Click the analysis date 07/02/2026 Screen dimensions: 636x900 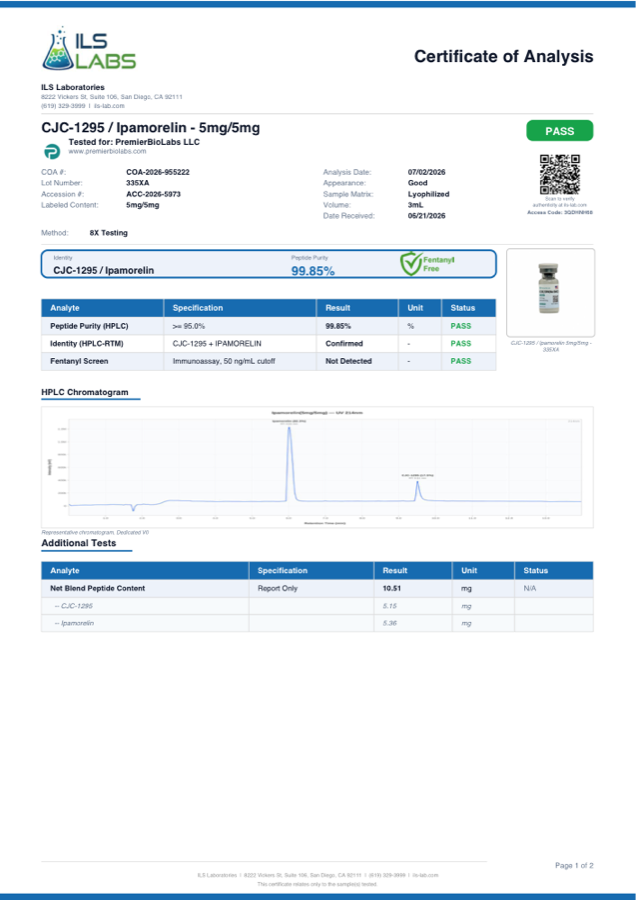click(x=426, y=172)
